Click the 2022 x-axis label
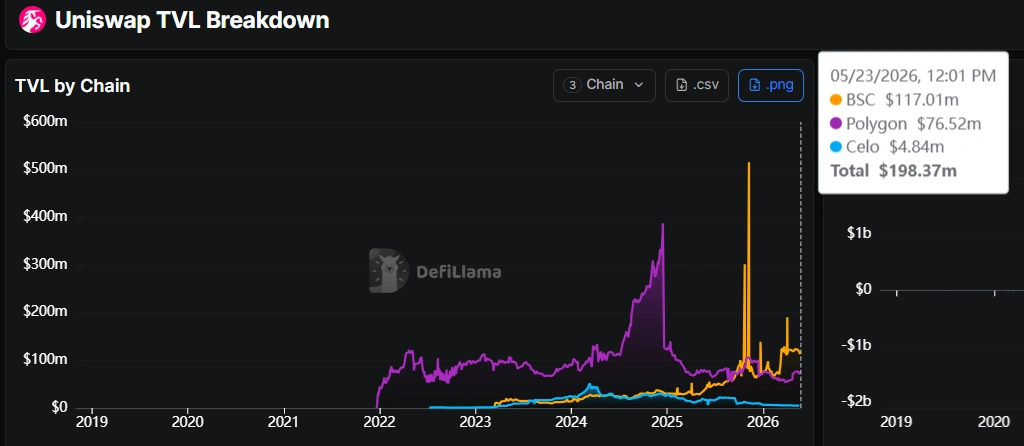The height and width of the screenshot is (446, 1024). (379, 421)
